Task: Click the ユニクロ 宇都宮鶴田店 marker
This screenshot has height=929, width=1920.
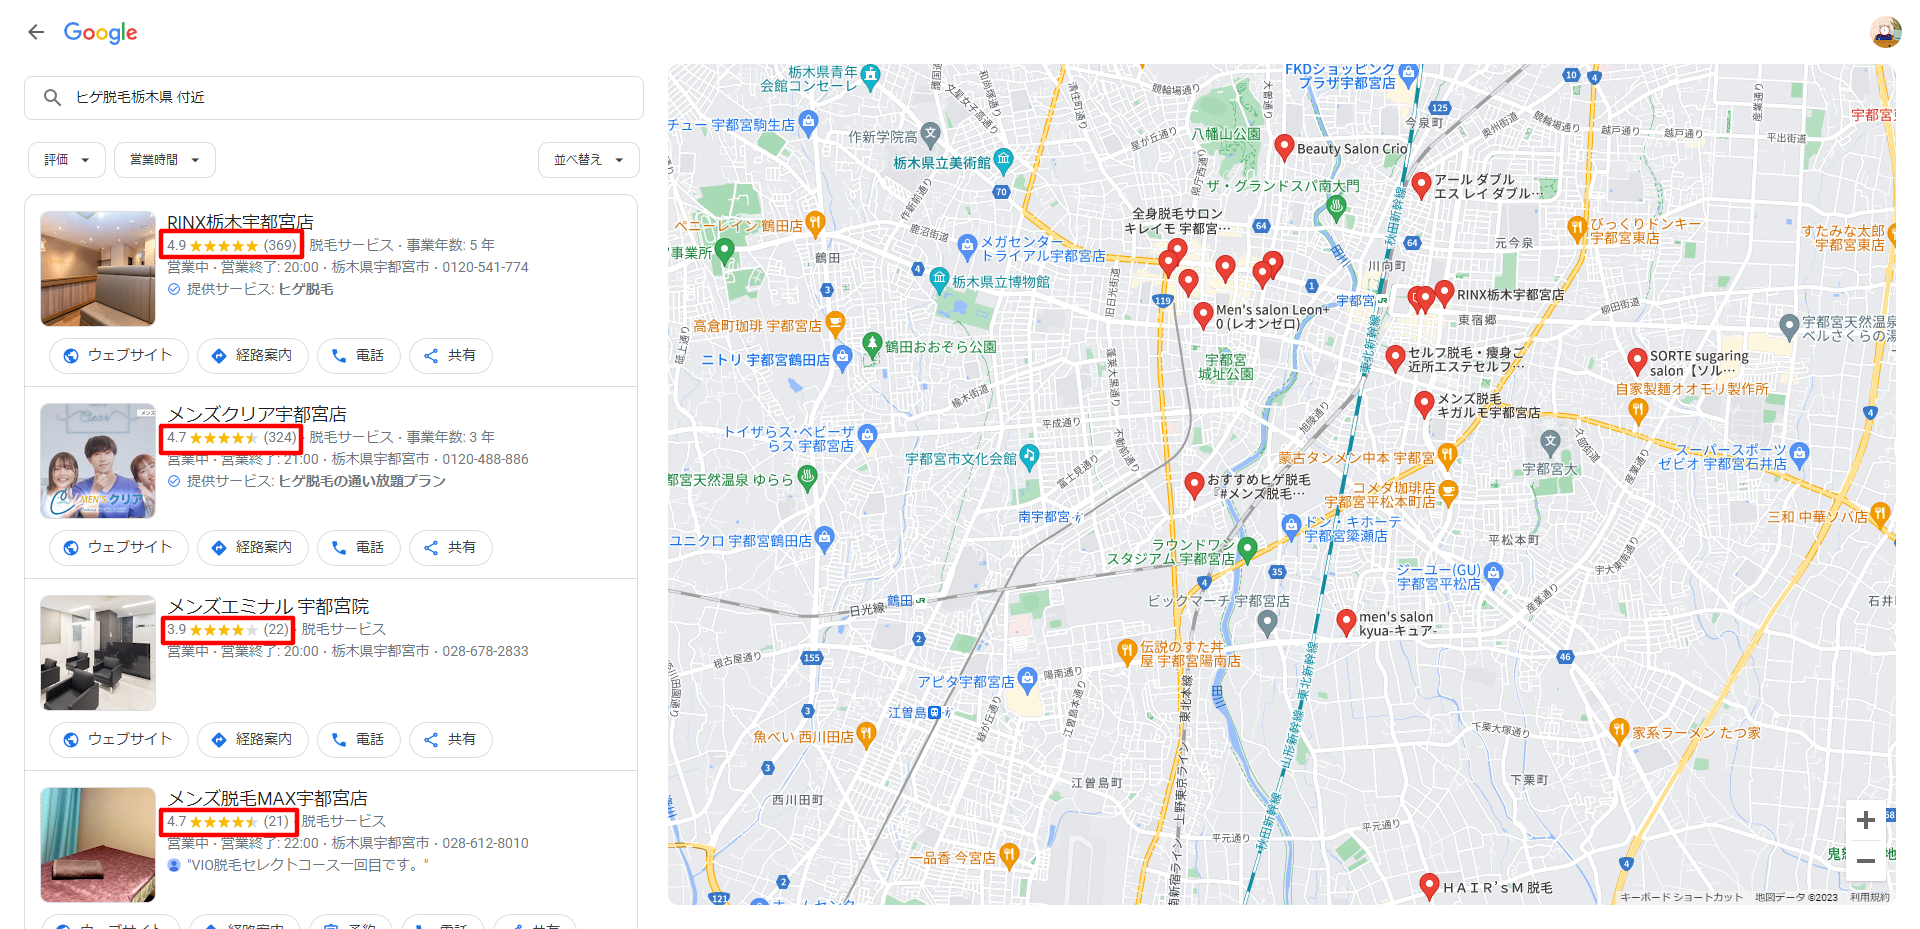Action: [825, 538]
